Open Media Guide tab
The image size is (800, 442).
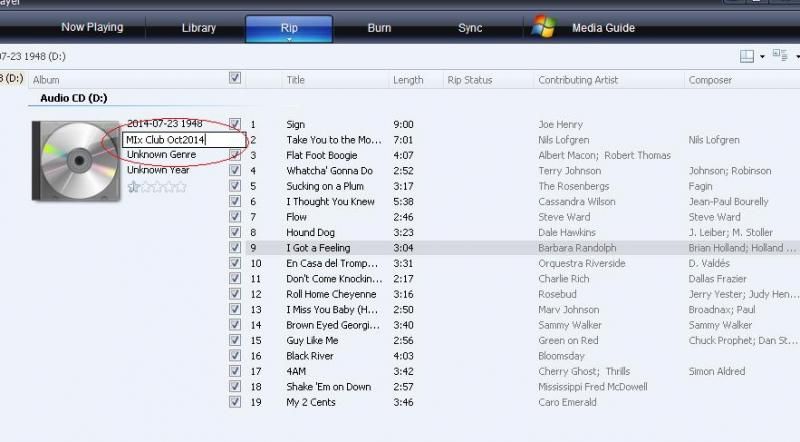(x=603, y=28)
